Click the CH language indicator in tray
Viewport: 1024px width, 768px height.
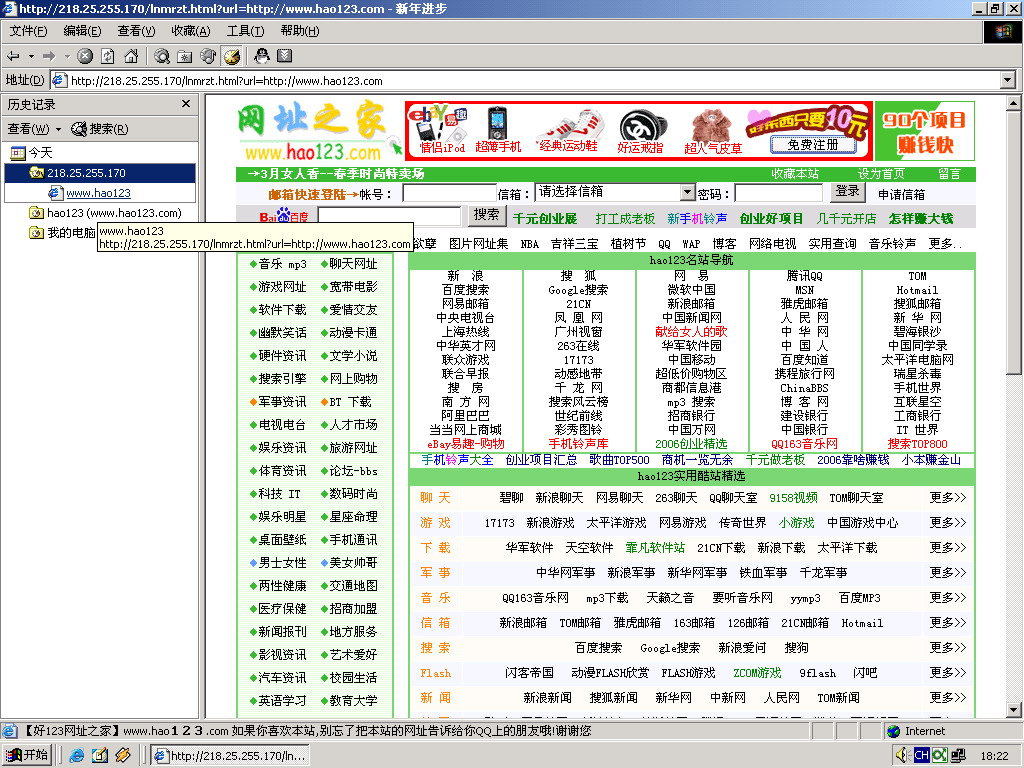pyautogui.click(x=921, y=756)
